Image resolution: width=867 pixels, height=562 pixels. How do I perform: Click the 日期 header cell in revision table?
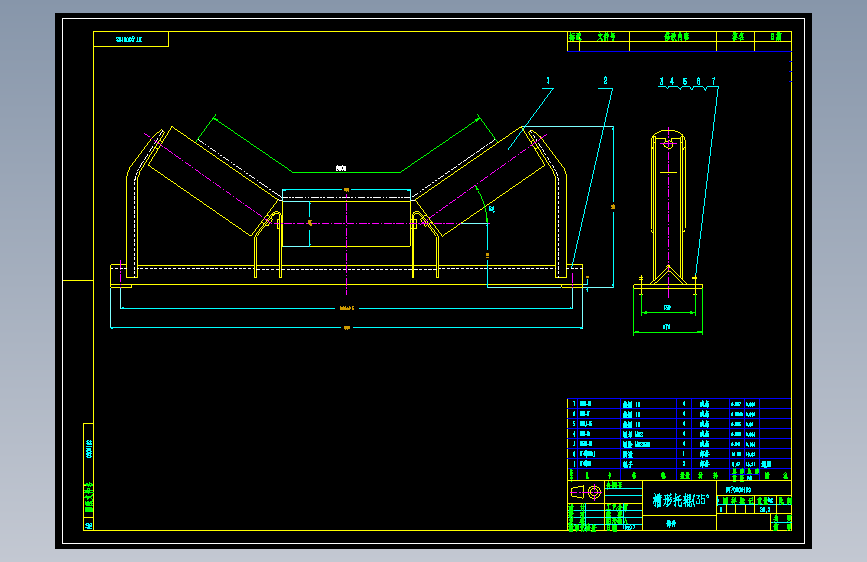[773, 37]
